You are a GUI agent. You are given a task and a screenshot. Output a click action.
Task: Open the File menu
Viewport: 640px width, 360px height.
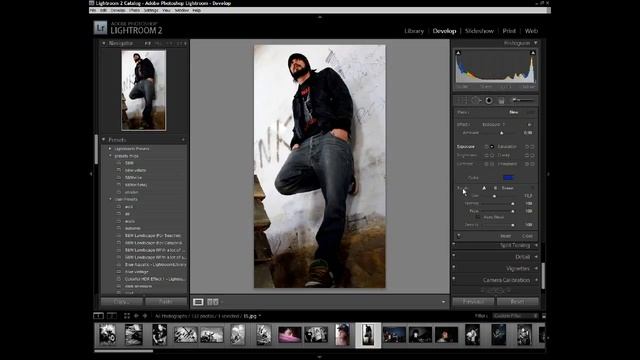93,10
